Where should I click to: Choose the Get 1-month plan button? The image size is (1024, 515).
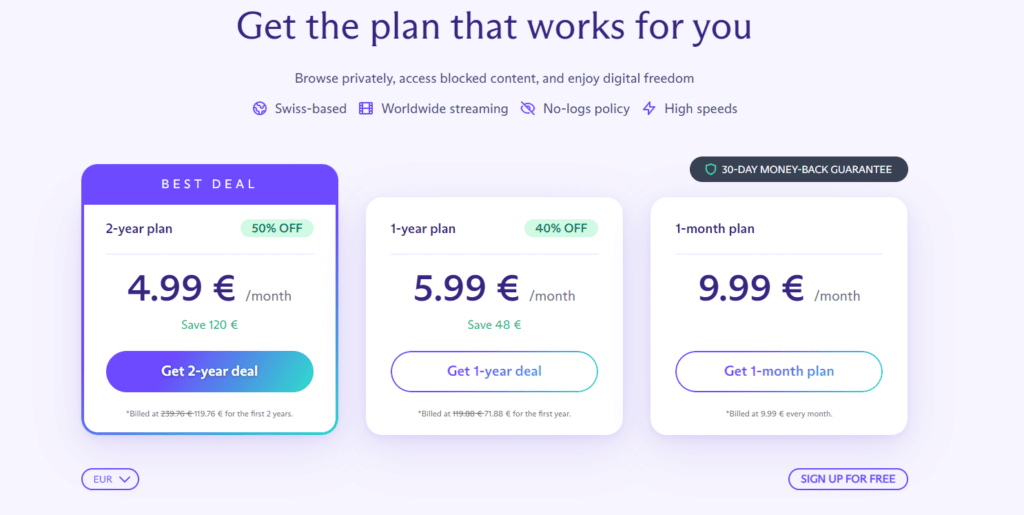[x=778, y=371]
